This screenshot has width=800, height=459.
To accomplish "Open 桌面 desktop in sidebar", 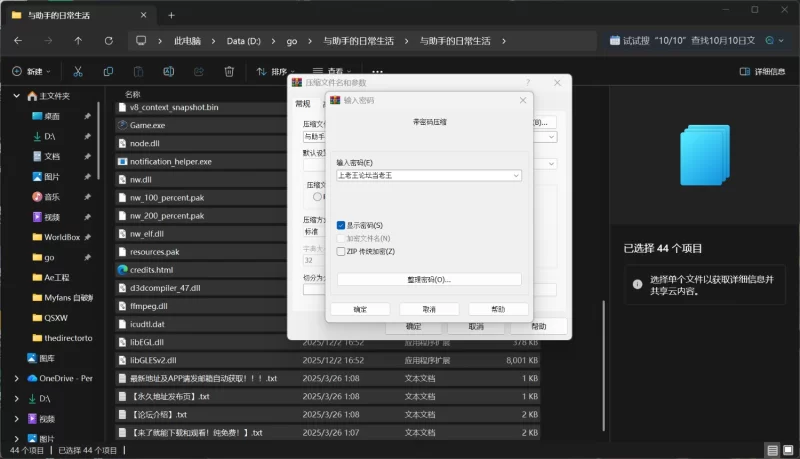I will [x=46, y=116].
